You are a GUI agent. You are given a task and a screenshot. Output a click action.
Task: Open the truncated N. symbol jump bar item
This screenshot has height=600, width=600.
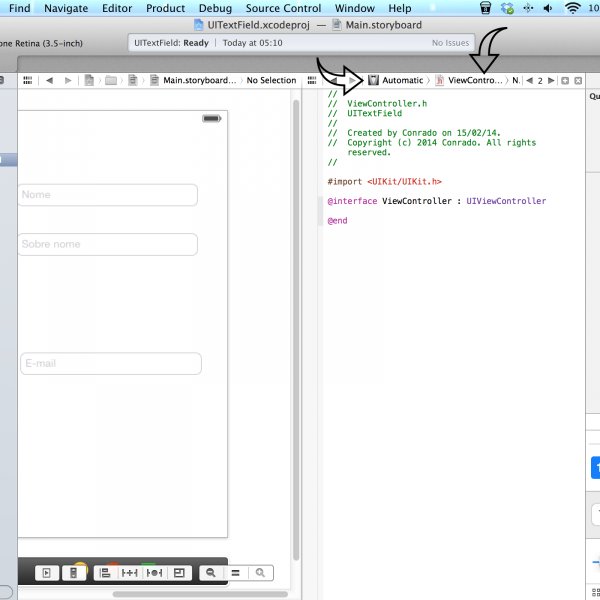[516, 80]
